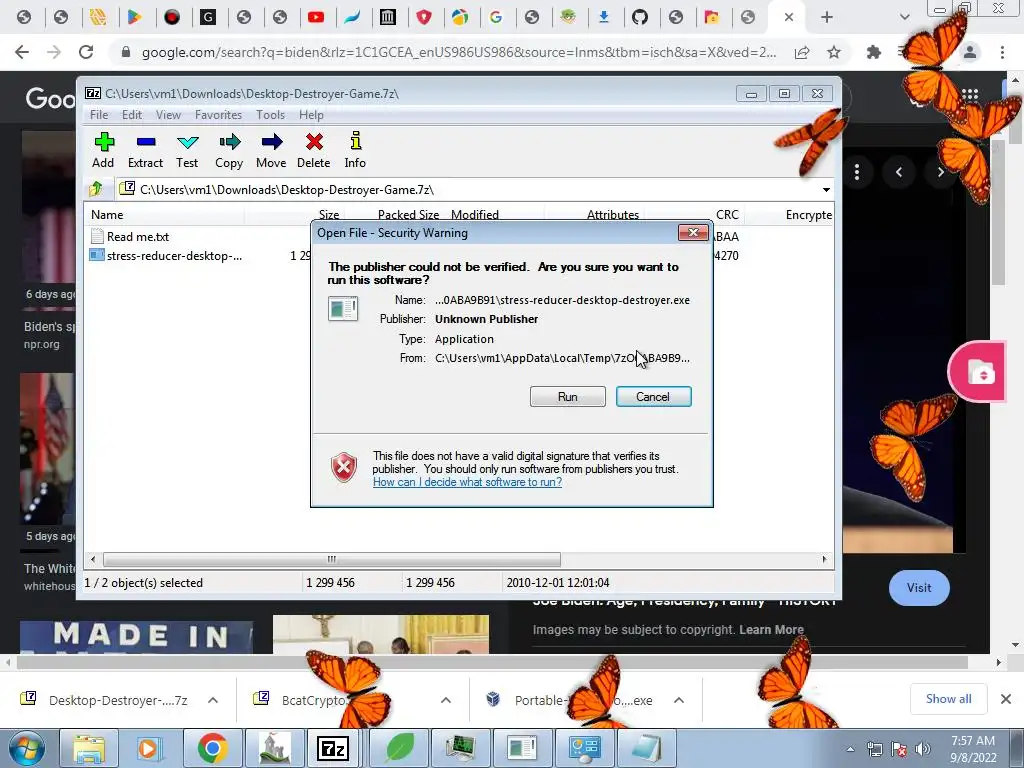Screen dimensions: 1024x768
Task: Bookmark this page with the star icon
Action: (834, 52)
